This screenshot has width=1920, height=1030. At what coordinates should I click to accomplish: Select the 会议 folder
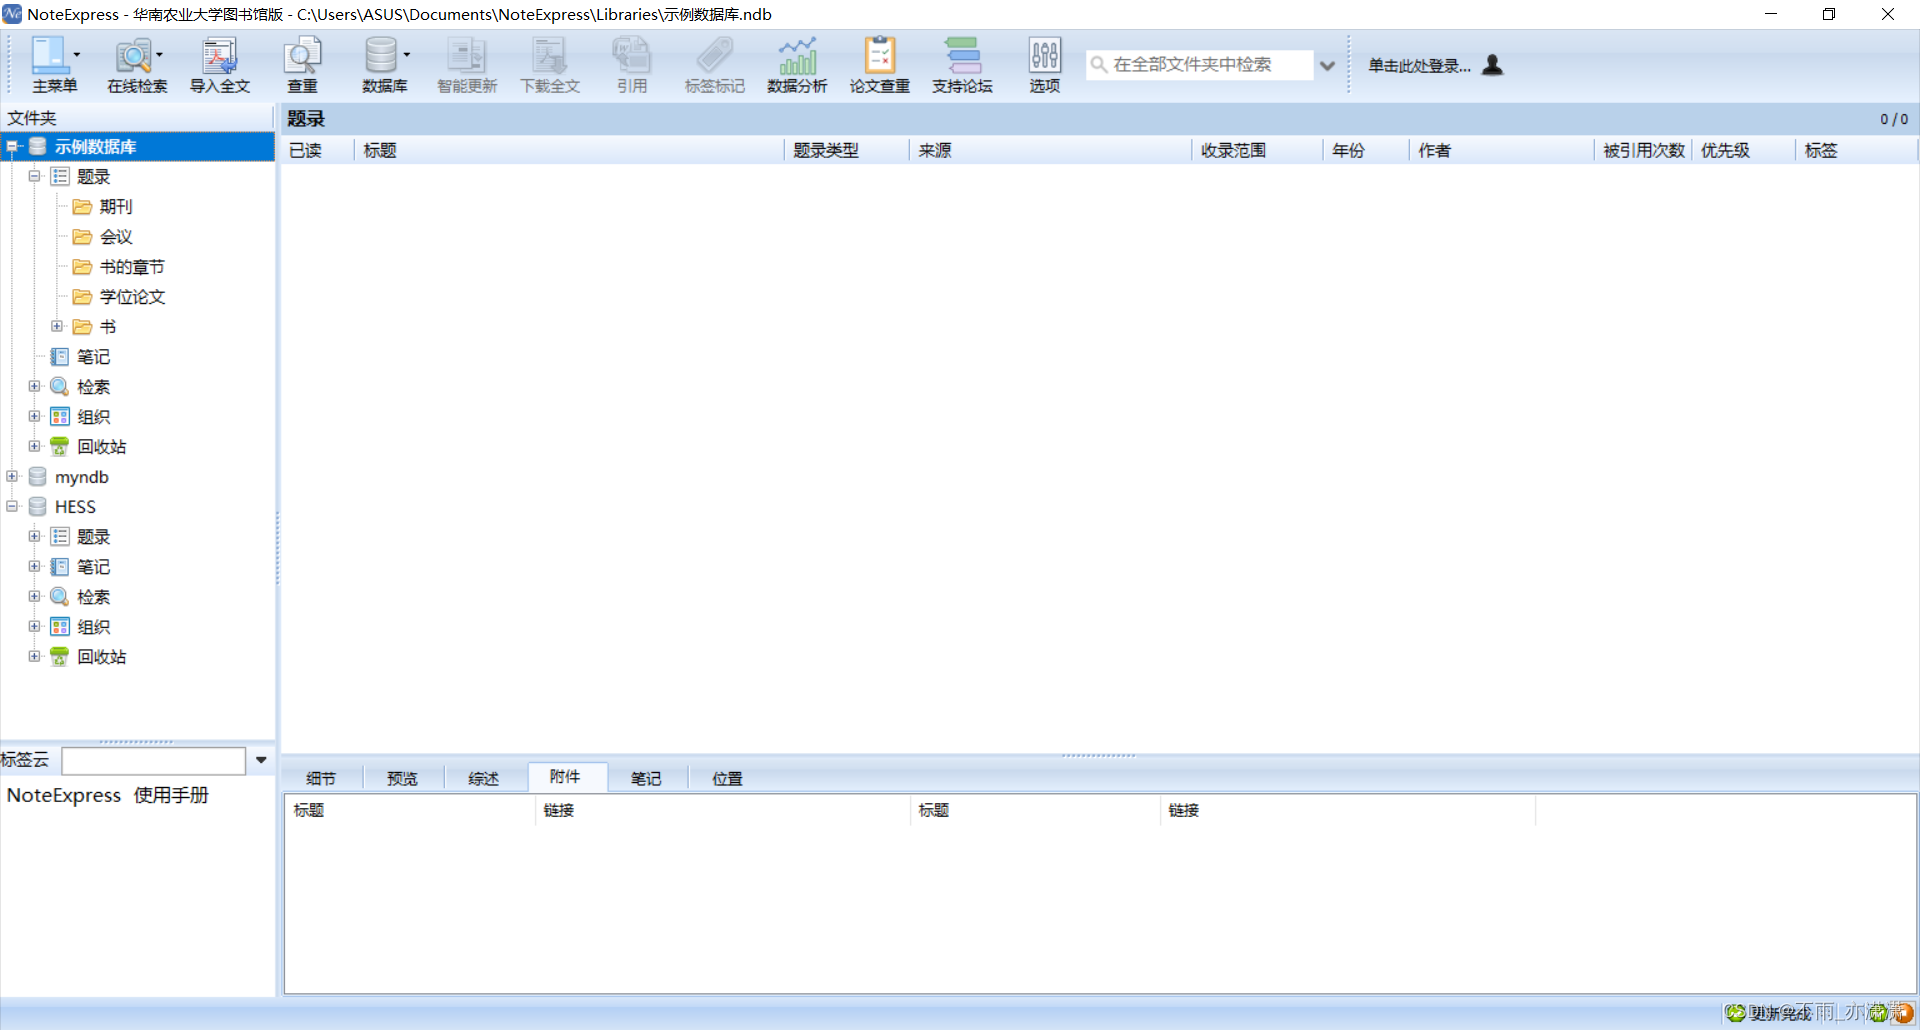click(116, 237)
